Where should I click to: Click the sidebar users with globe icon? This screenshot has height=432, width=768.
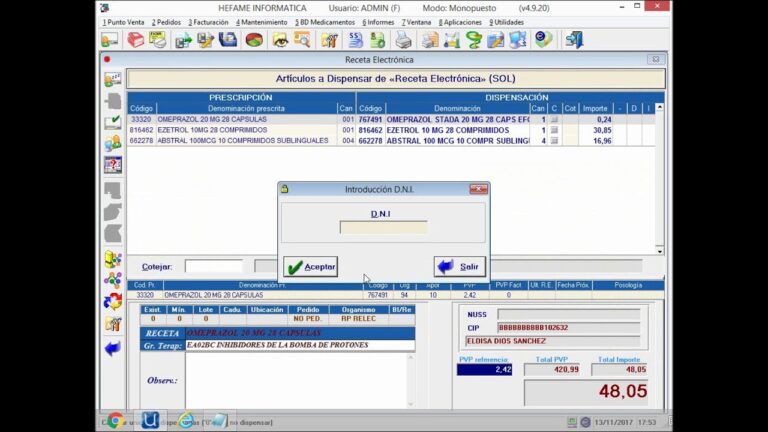click(x=113, y=144)
